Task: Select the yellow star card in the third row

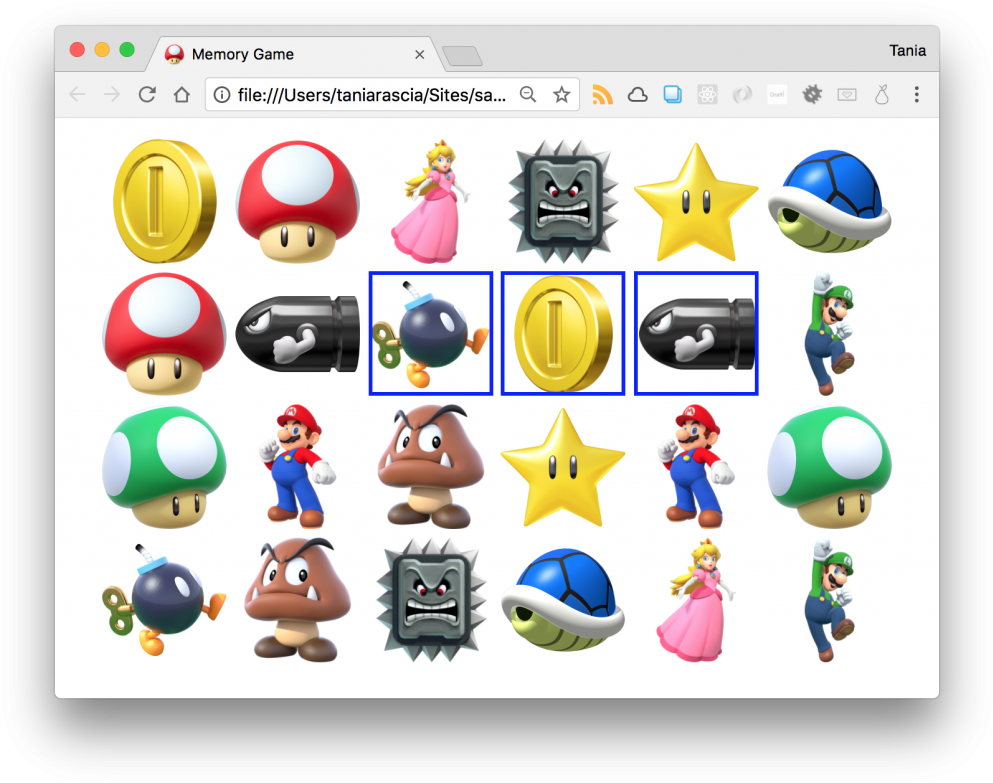Action: pos(563,468)
